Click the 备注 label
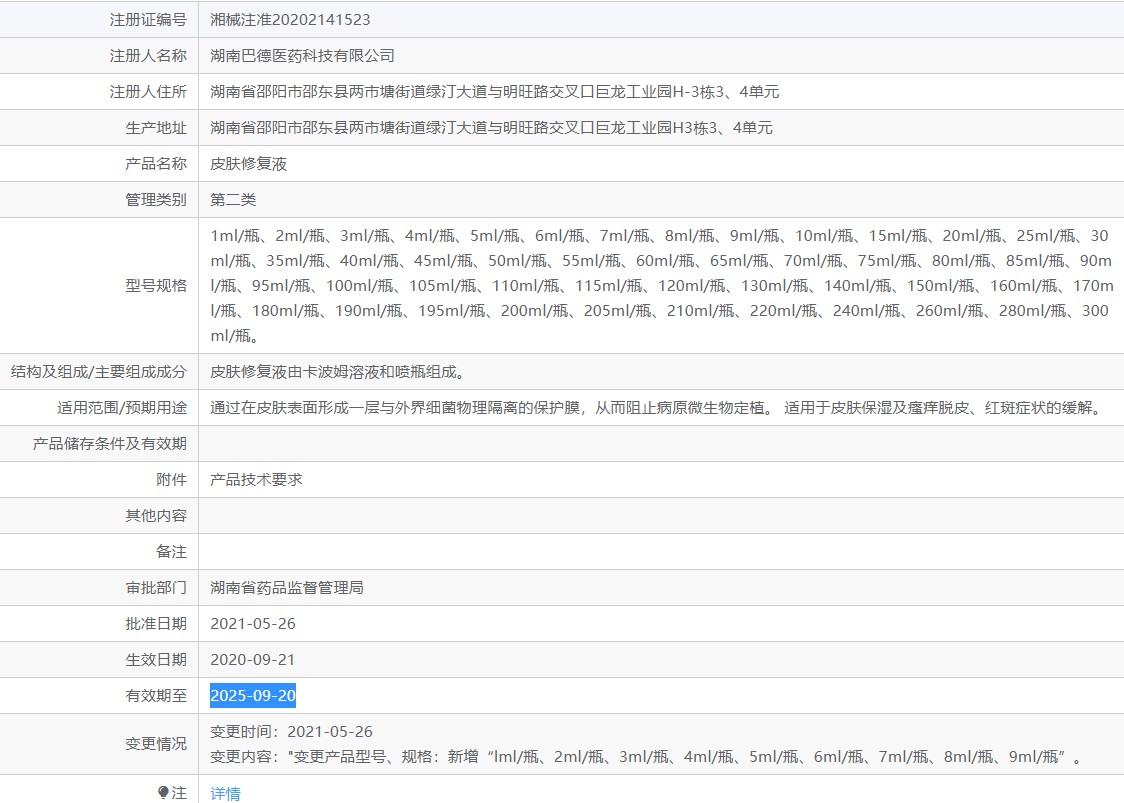 pyautogui.click(x=171, y=551)
